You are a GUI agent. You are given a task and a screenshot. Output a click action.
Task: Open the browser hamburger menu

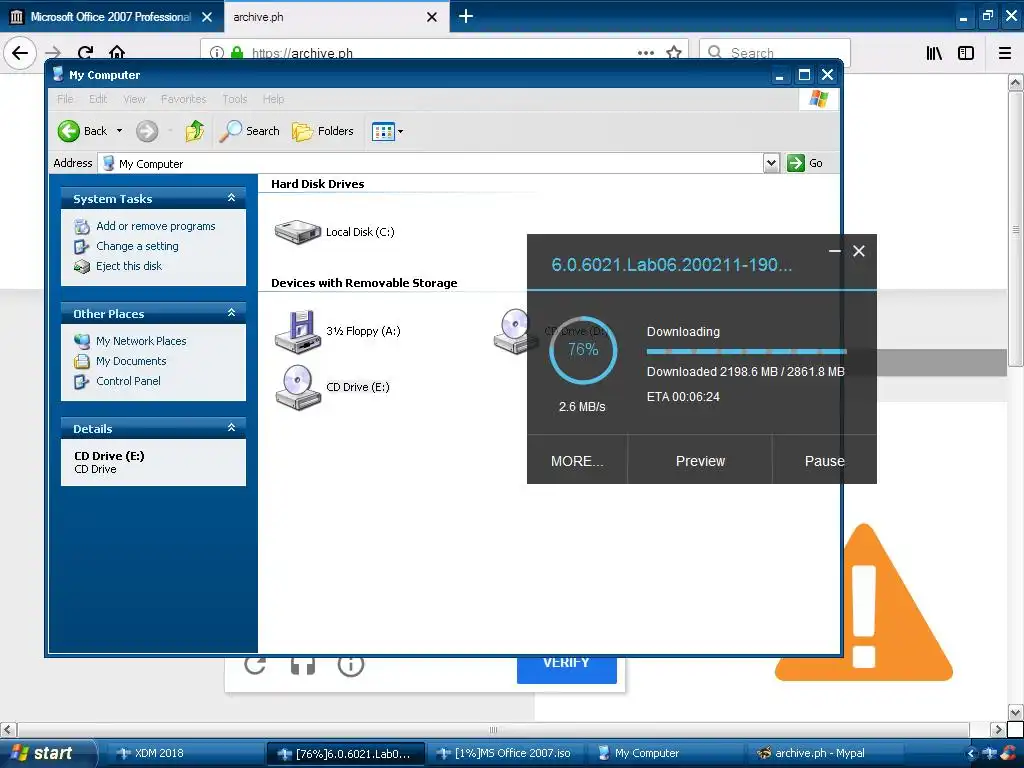(x=1005, y=53)
